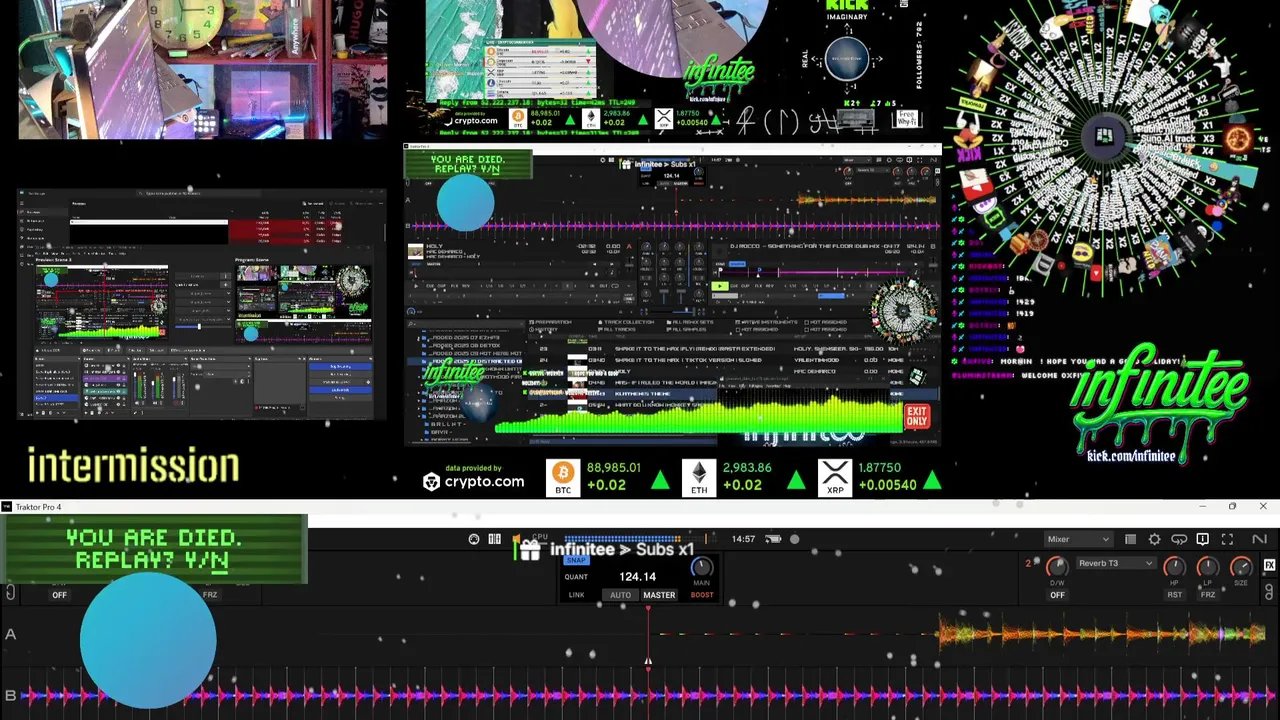The image size is (1280, 720).
Task: Adjust the HP knob in FX unit
Action: pos(1175,568)
